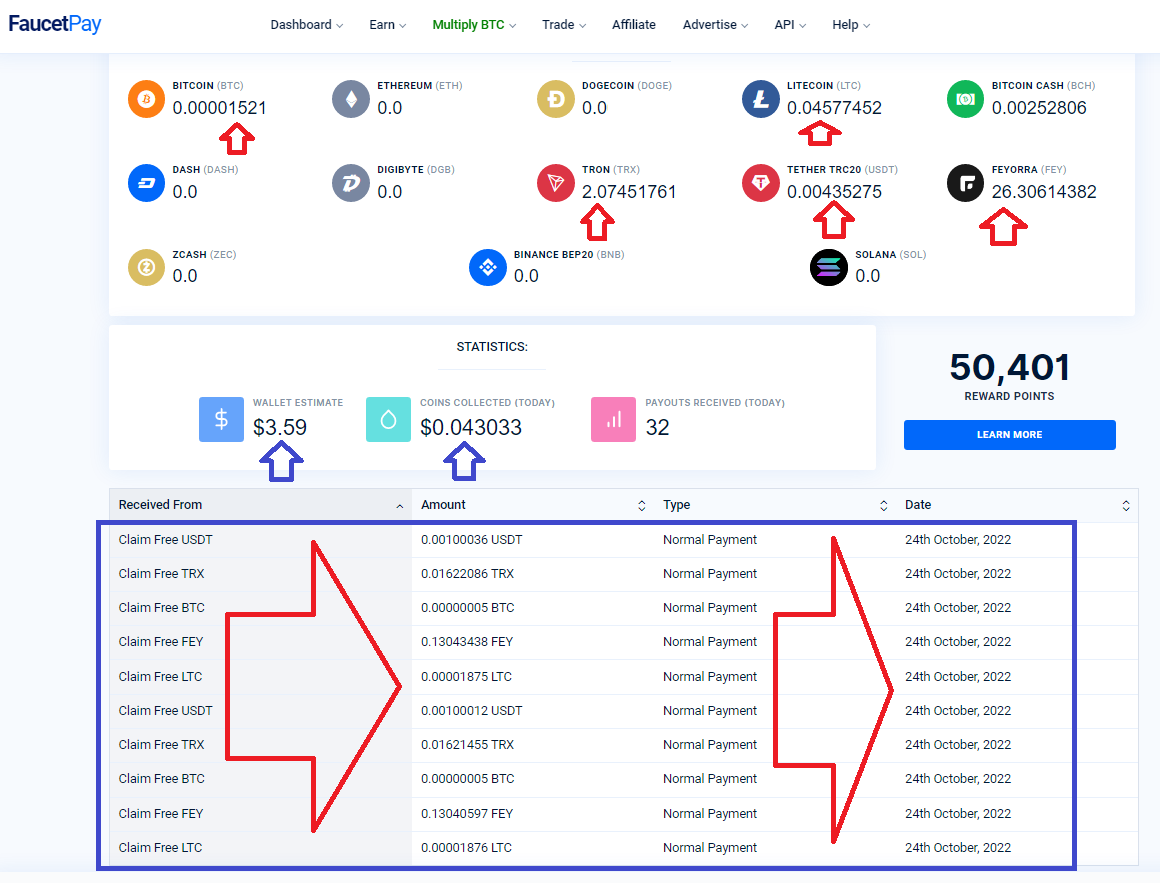Click the STATISTICS: heading

click(492, 347)
